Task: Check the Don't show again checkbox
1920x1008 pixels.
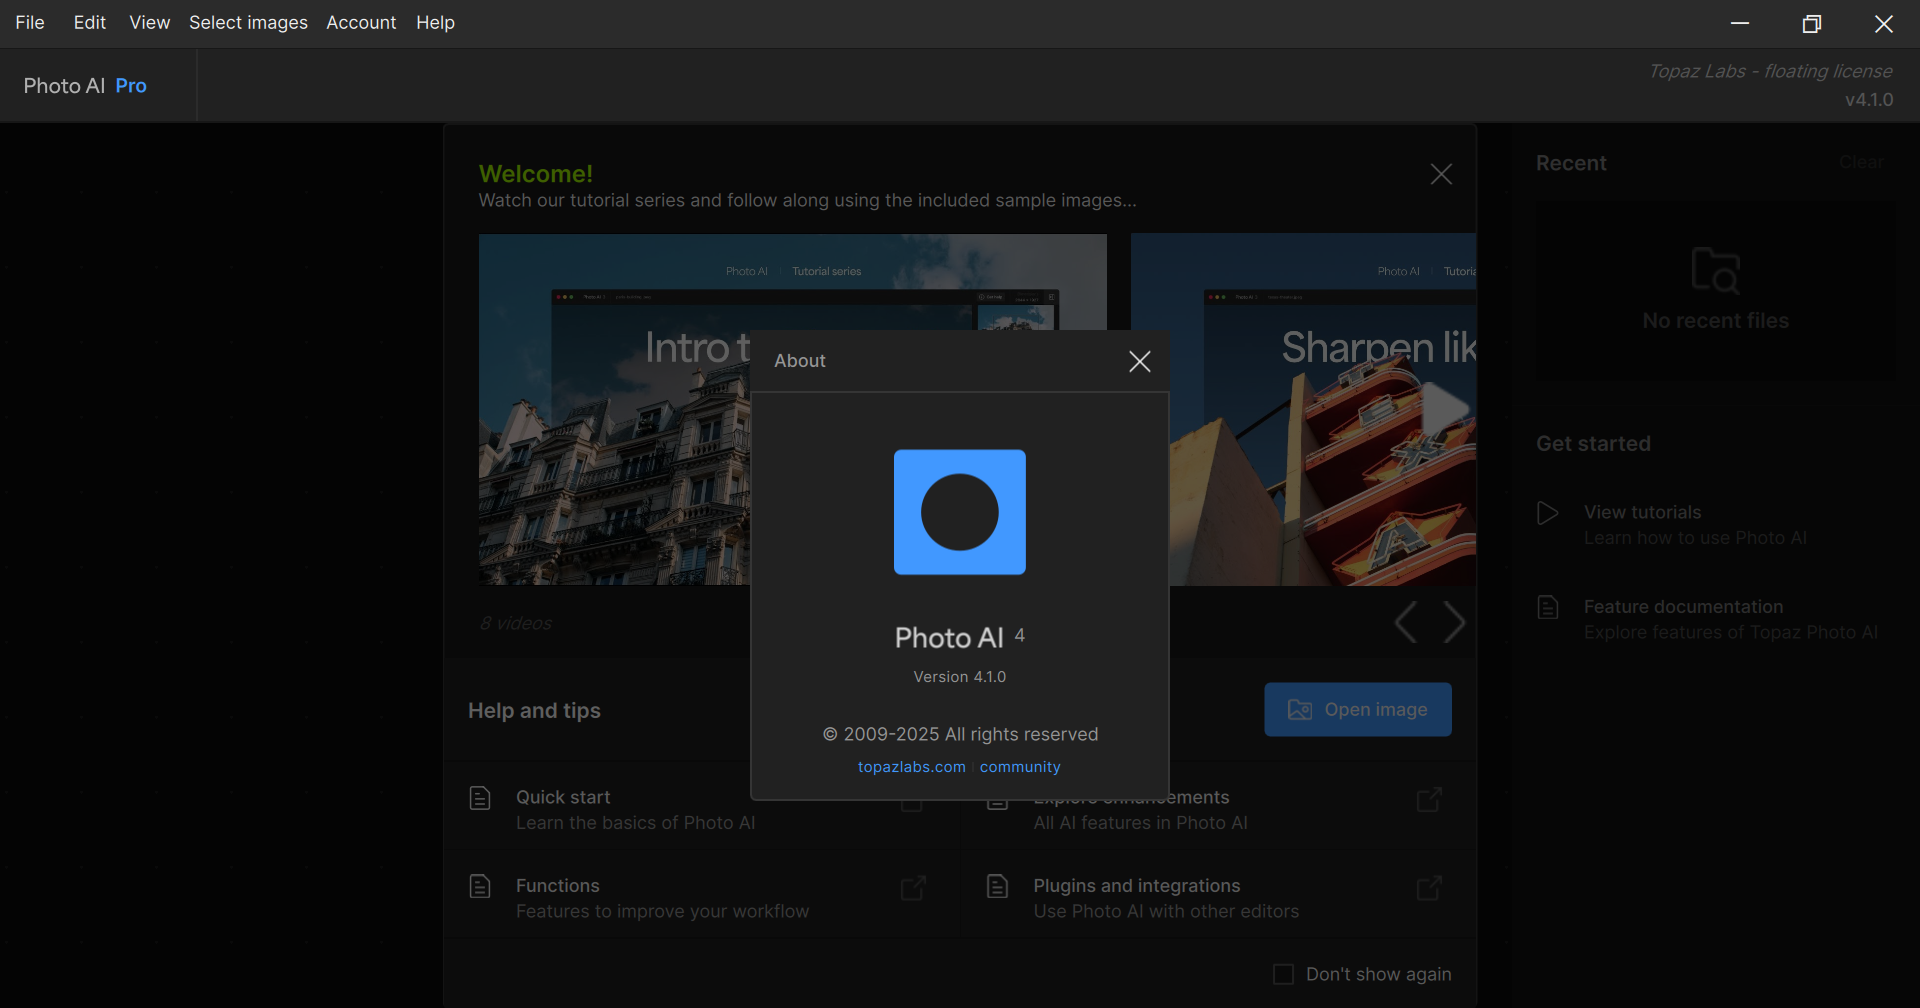Action: pos(1283,974)
